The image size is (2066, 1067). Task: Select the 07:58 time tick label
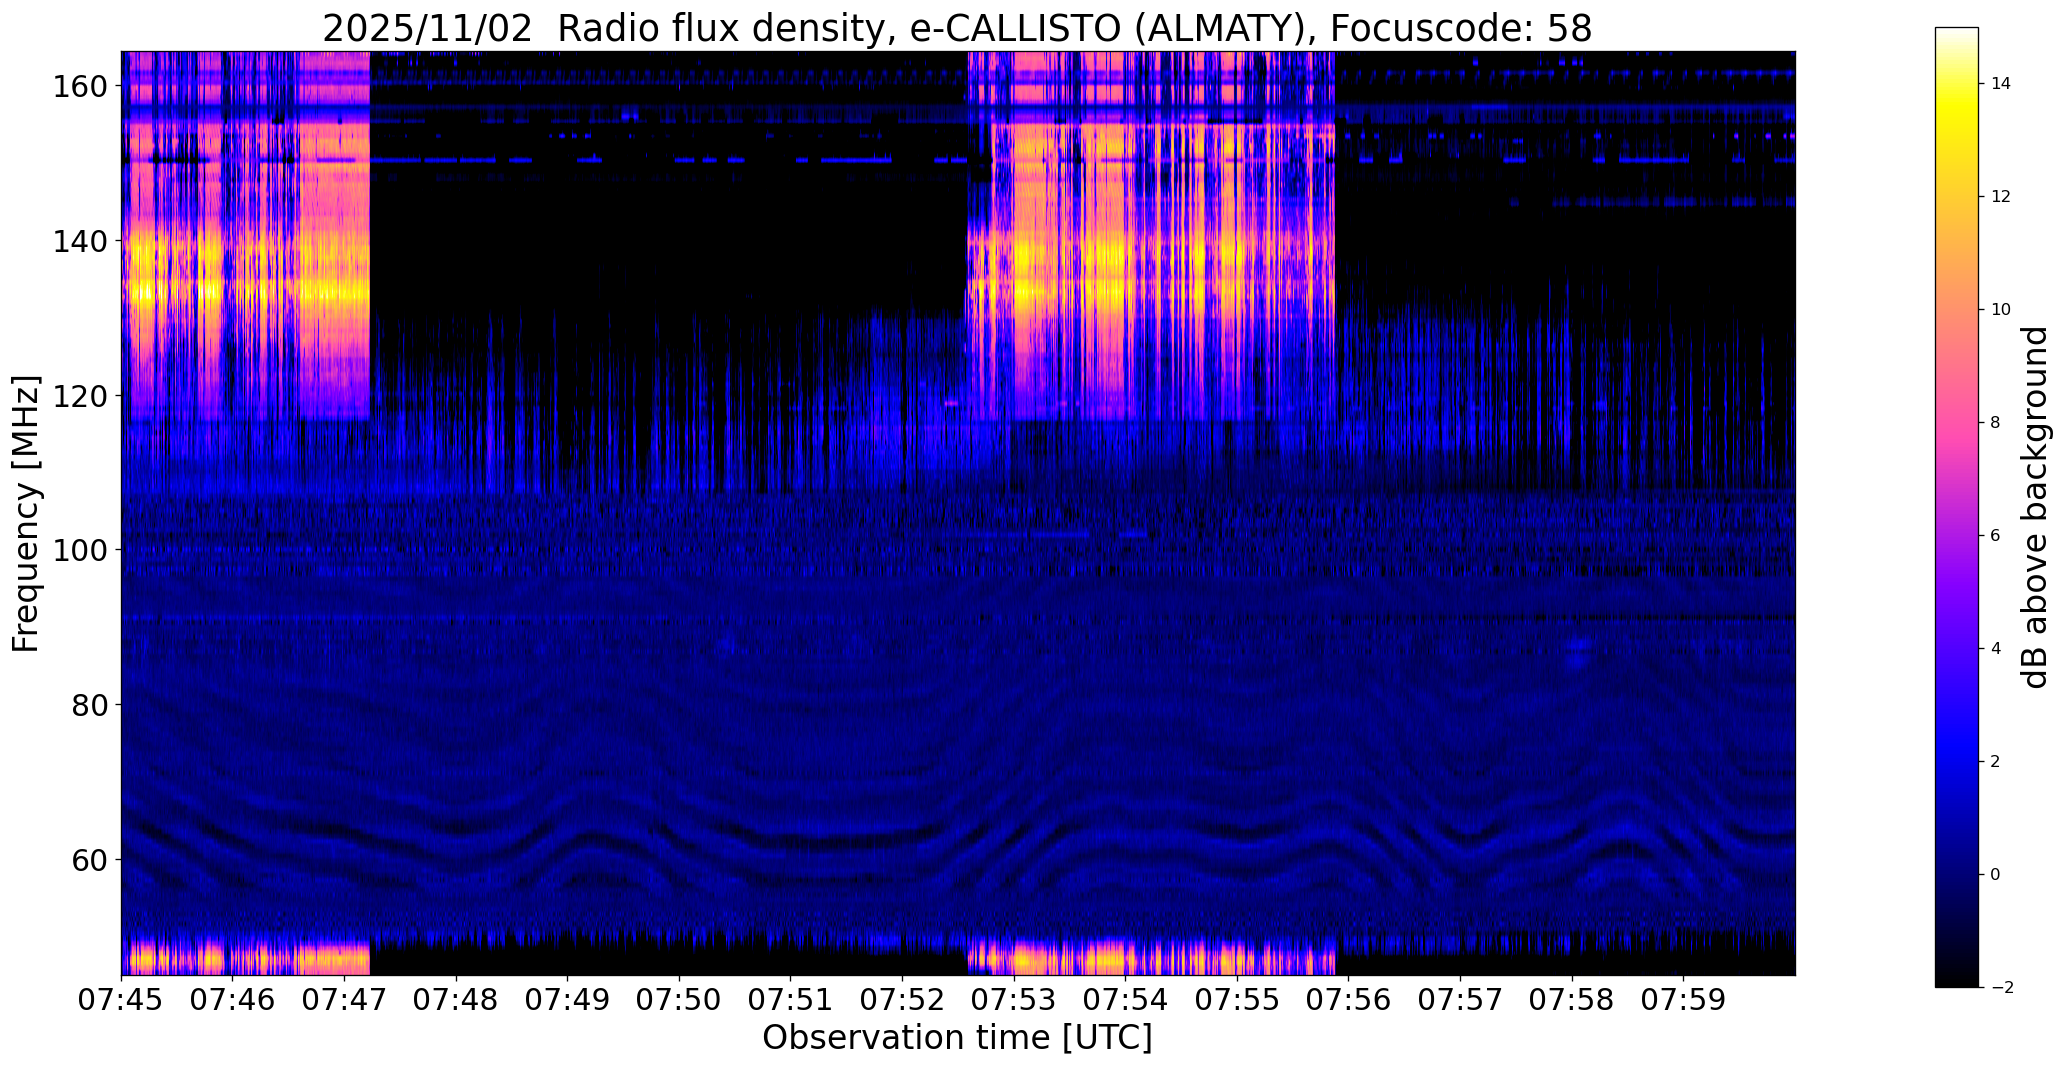(1572, 999)
